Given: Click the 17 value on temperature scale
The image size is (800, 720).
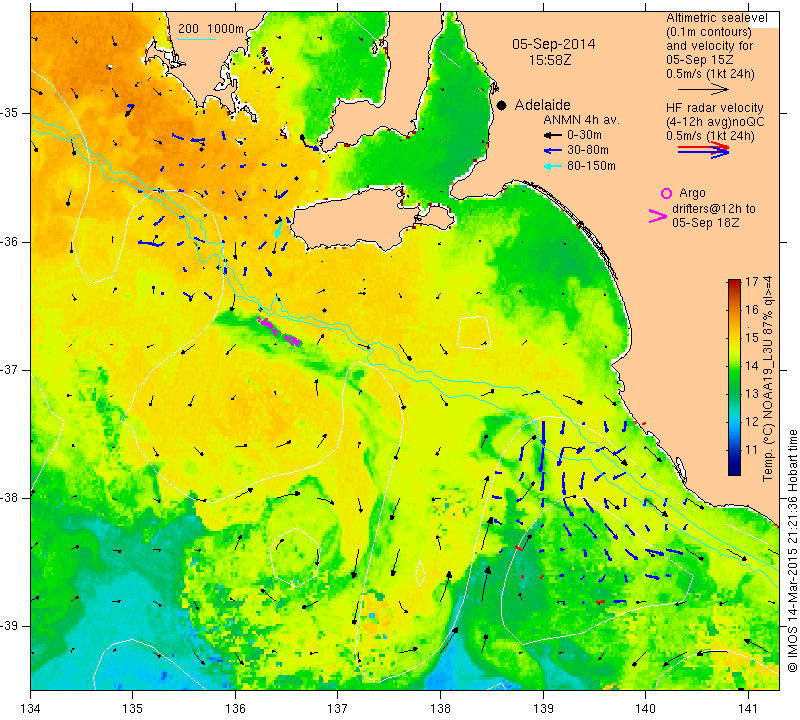Looking at the screenshot, I should (752, 281).
